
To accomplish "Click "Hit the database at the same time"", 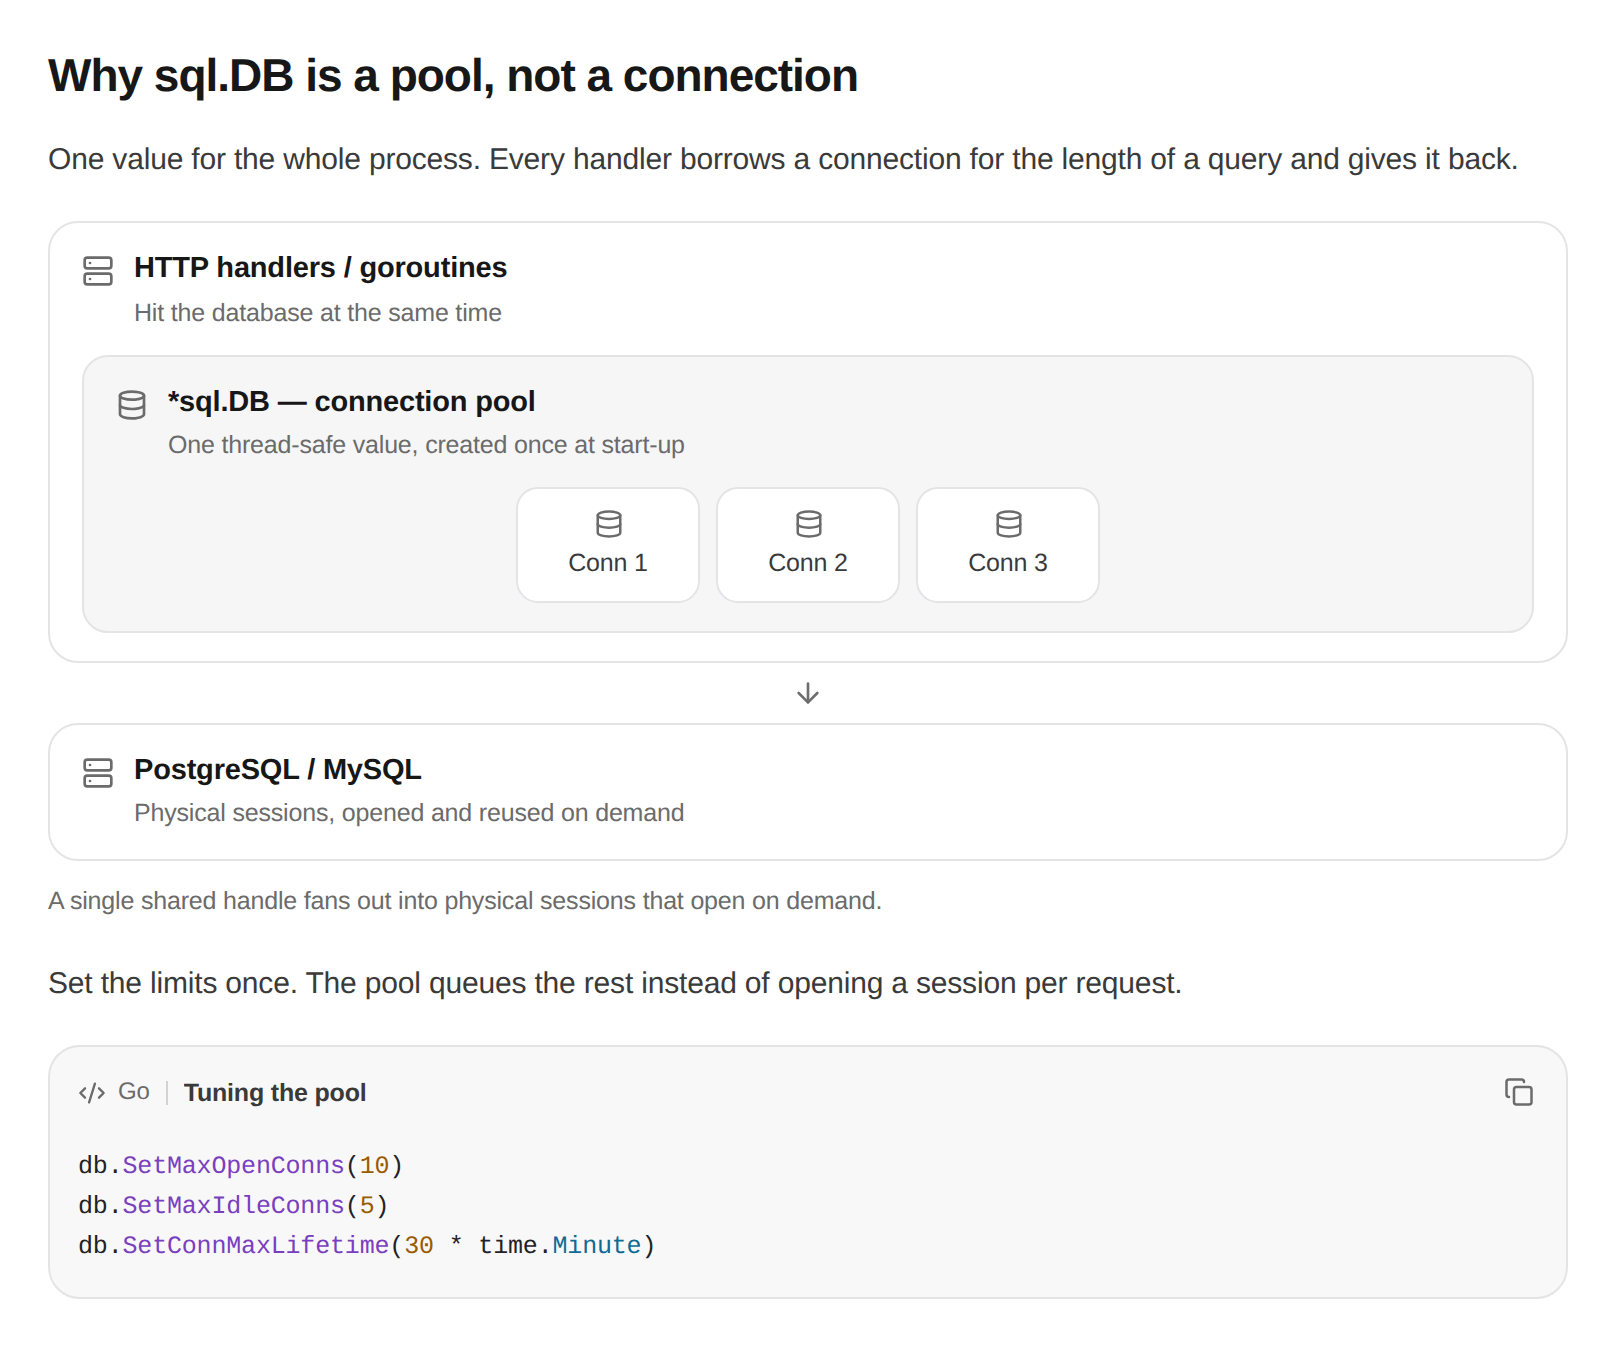I will (x=318, y=313).
